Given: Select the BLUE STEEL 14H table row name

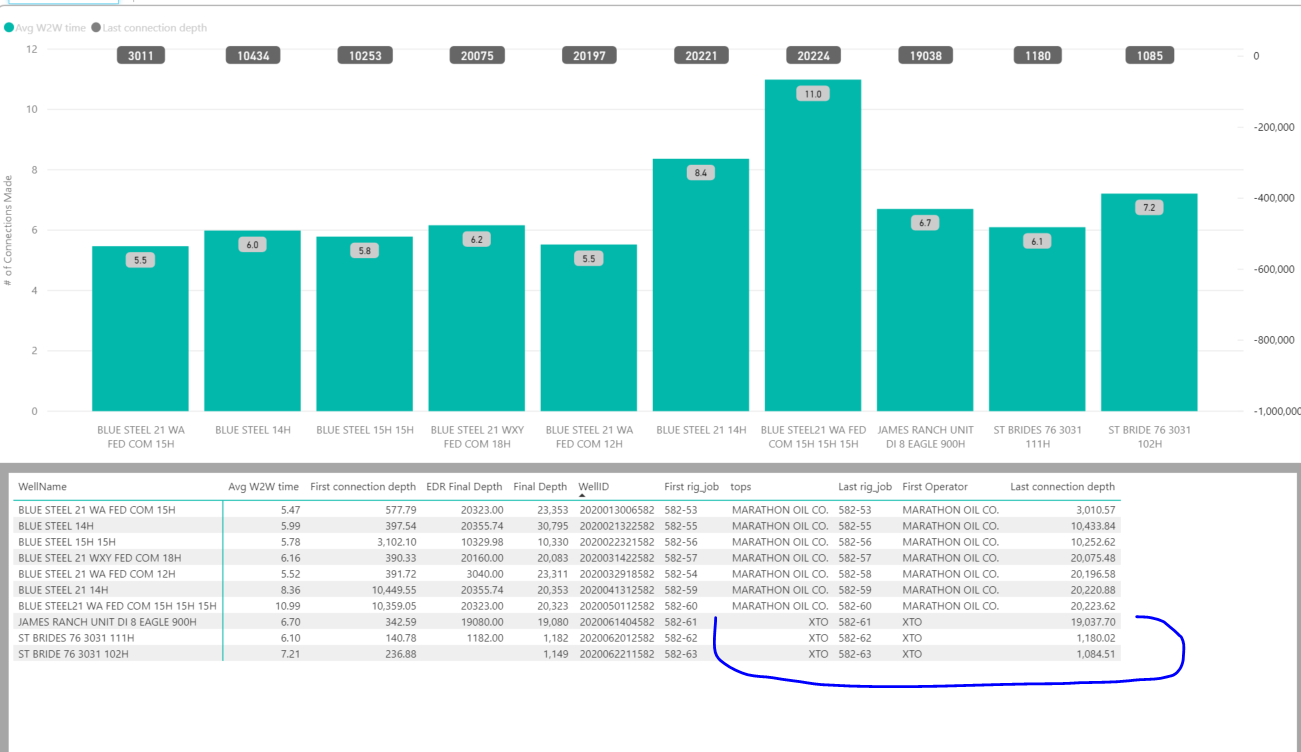Looking at the screenshot, I should 56,525.
